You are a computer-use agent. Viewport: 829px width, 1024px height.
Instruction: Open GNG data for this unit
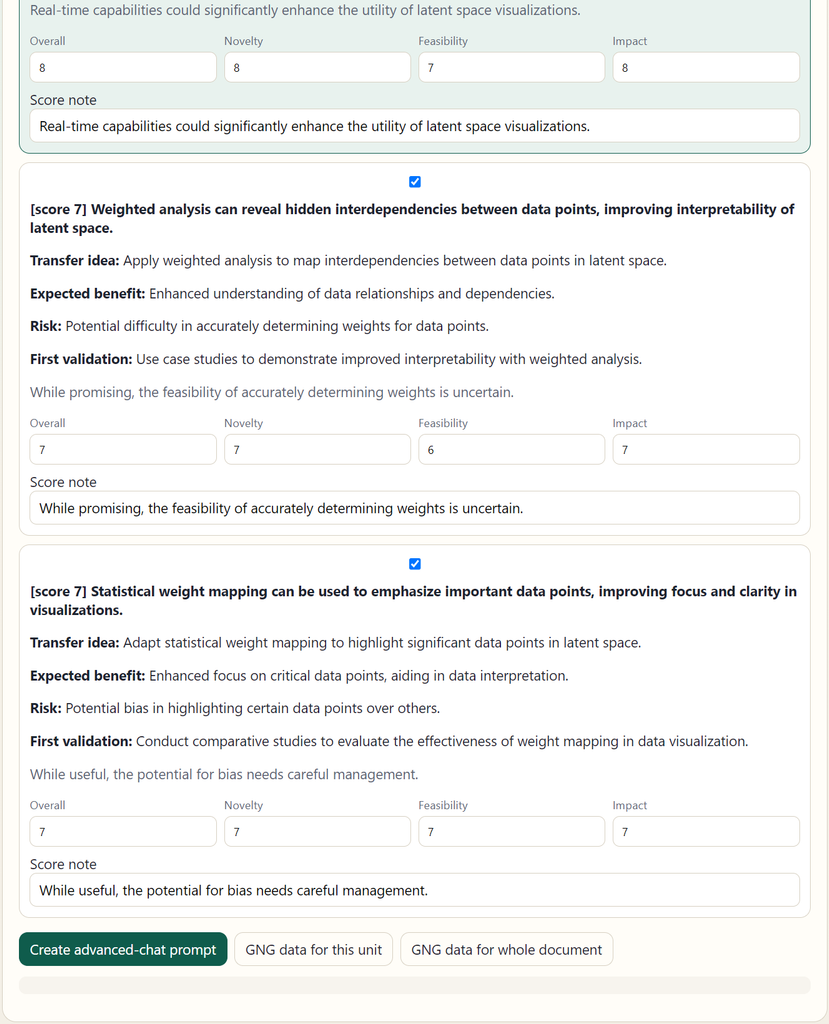314,950
